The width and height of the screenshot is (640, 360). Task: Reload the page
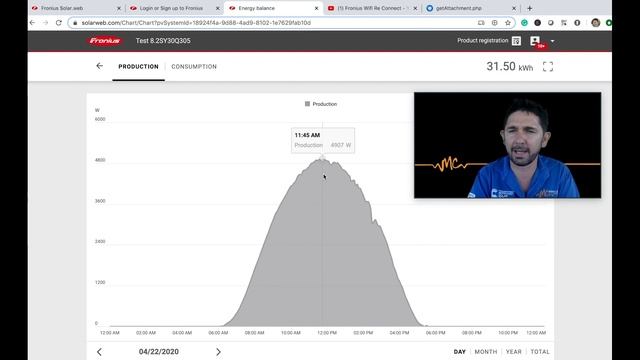(x=59, y=23)
